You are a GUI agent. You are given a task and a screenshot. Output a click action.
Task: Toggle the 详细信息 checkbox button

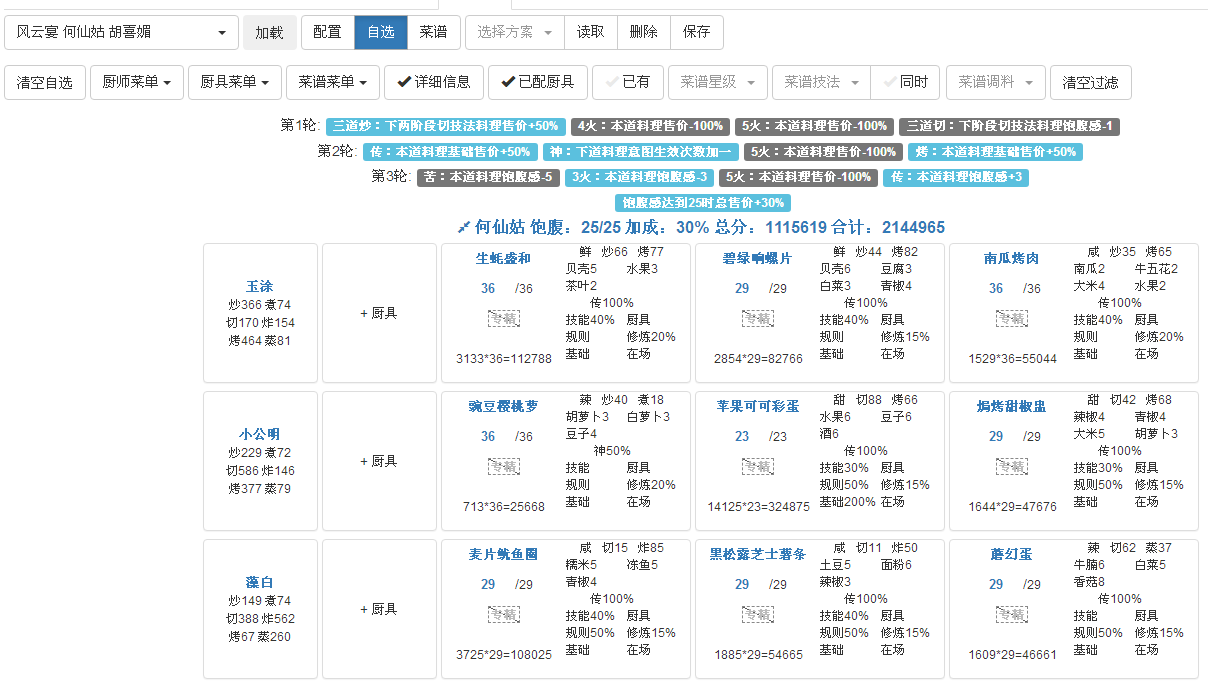(434, 82)
